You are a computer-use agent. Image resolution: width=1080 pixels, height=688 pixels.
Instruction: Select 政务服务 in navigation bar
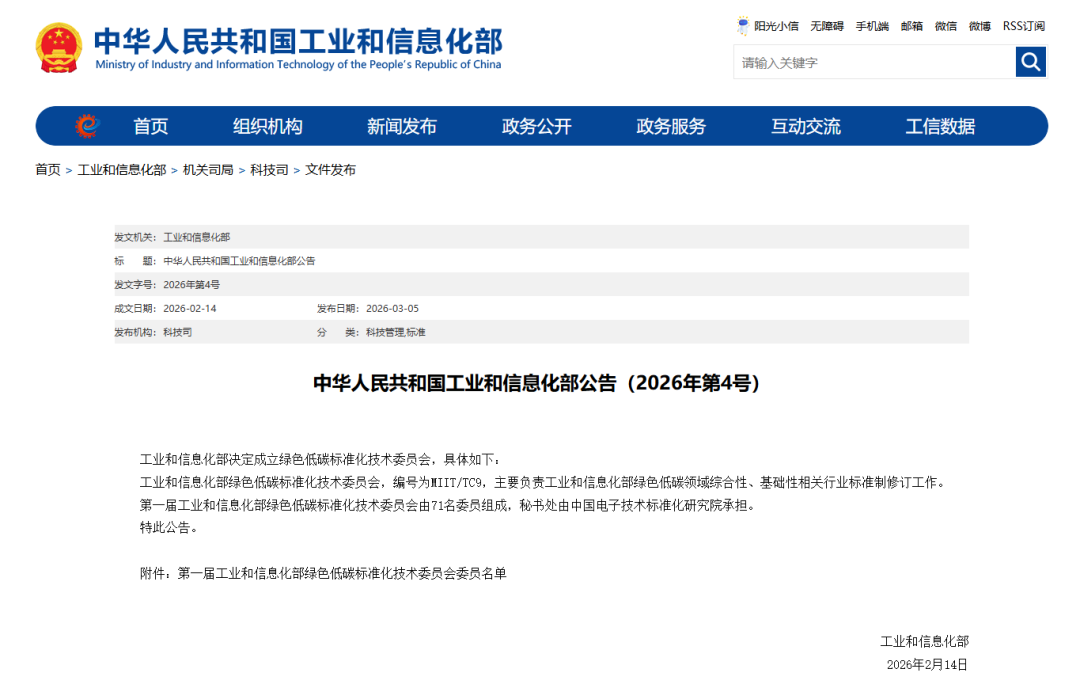coord(671,126)
